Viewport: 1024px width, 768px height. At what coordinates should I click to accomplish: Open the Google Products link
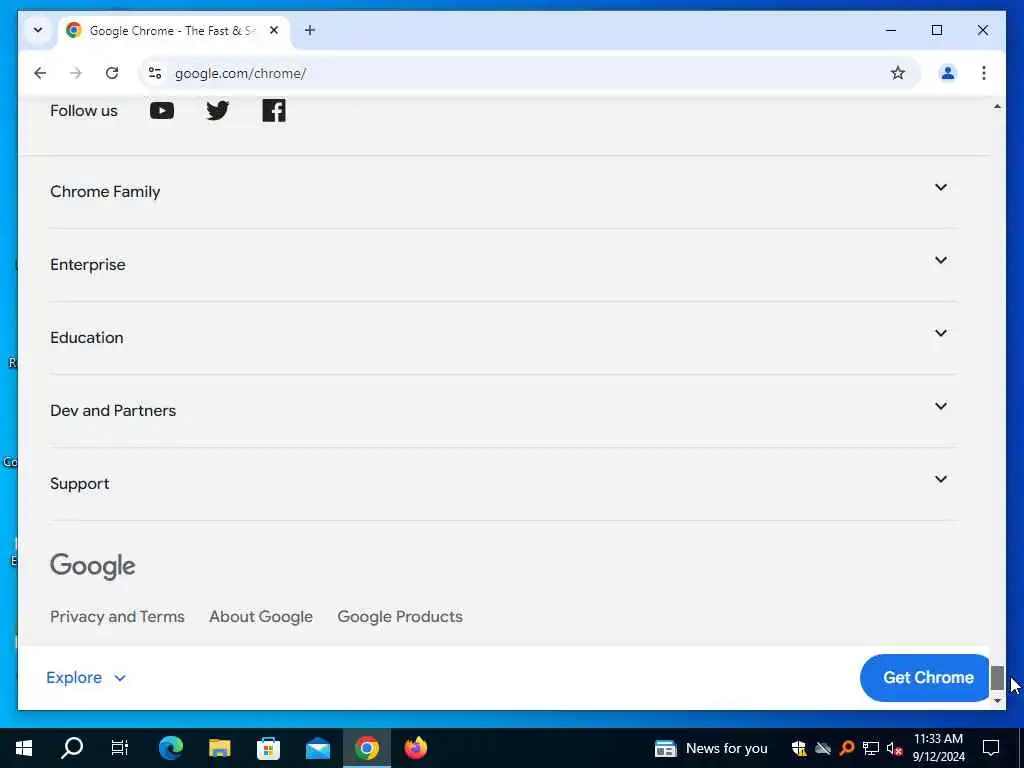point(400,616)
